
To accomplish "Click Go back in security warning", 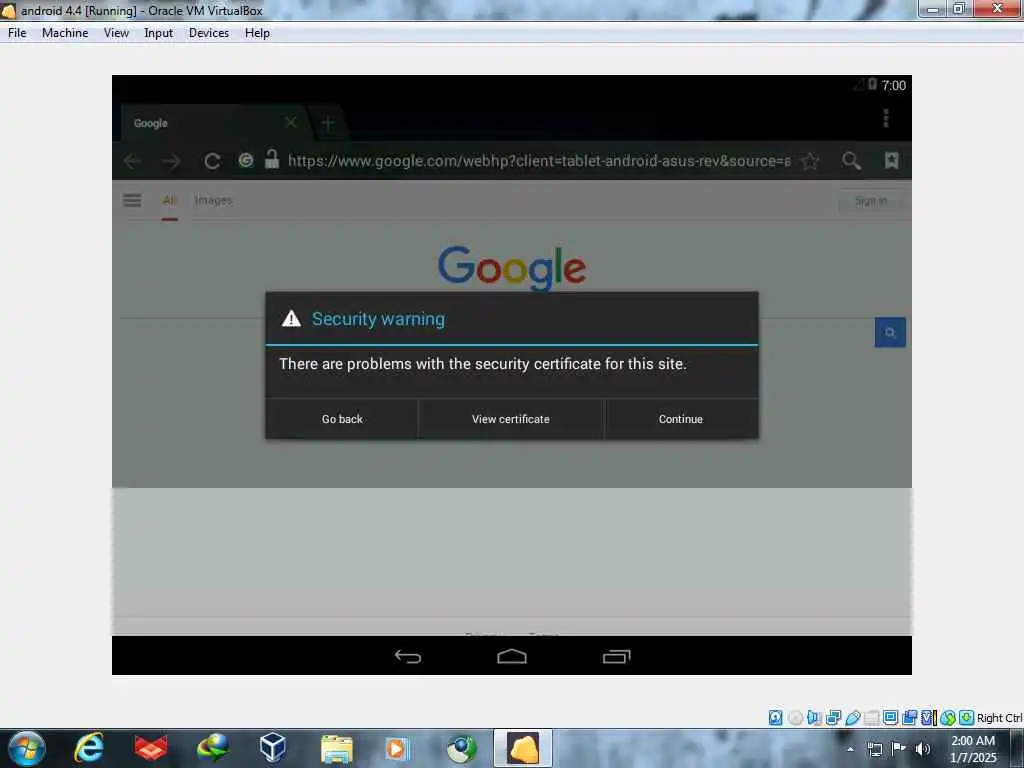I will pos(342,419).
